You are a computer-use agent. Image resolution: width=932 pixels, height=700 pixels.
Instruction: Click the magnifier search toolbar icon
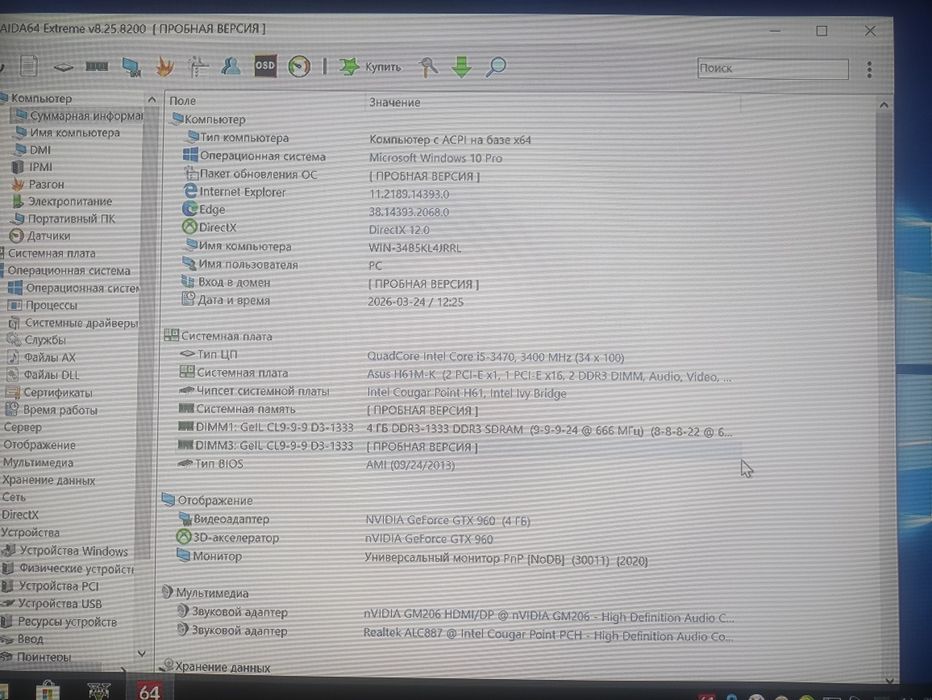(496, 67)
